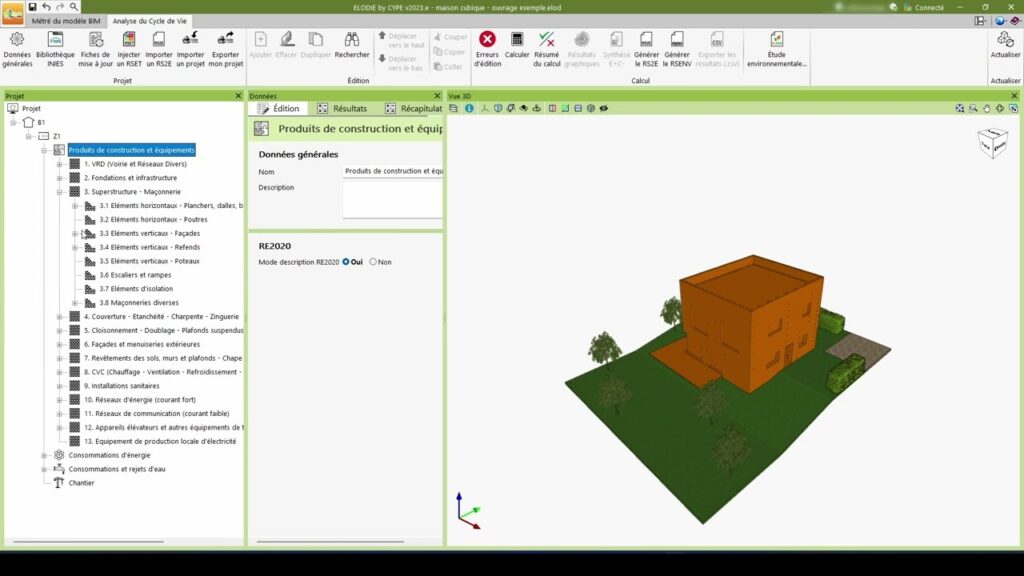Select Oui for Mode description RE2020
This screenshot has height=576, width=1024.
pyautogui.click(x=346, y=262)
